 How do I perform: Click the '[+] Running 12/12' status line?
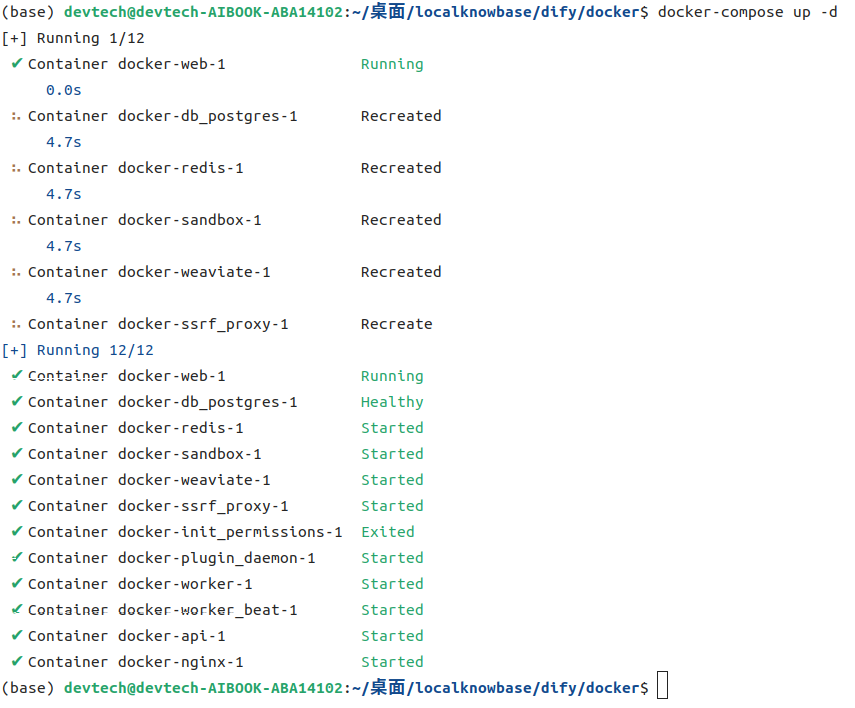(x=77, y=350)
